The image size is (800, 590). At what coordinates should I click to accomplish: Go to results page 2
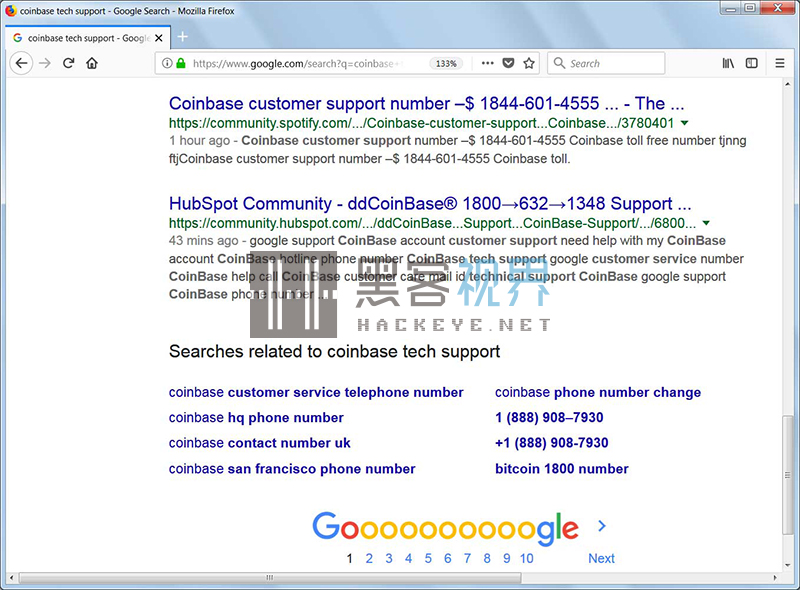(369, 558)
